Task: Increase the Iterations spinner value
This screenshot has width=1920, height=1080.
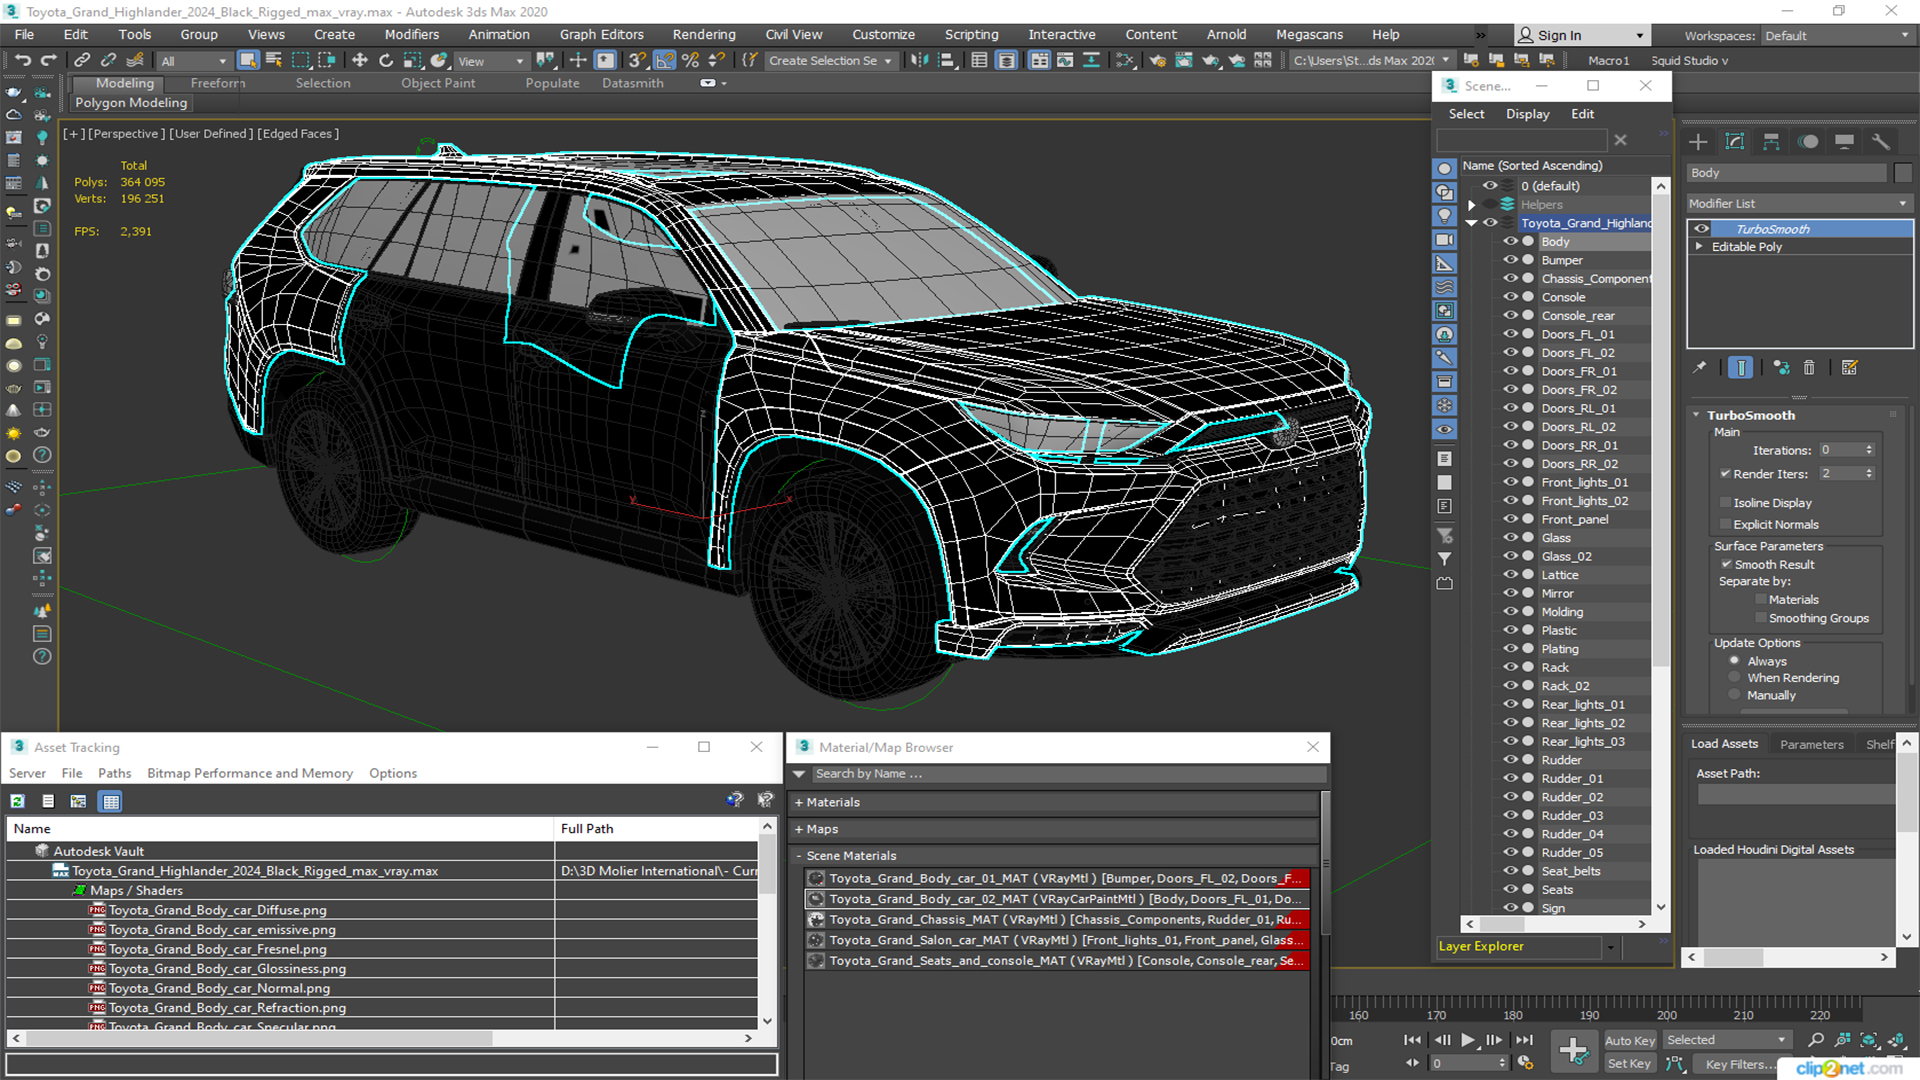Action: click(x=1869, y=447)
